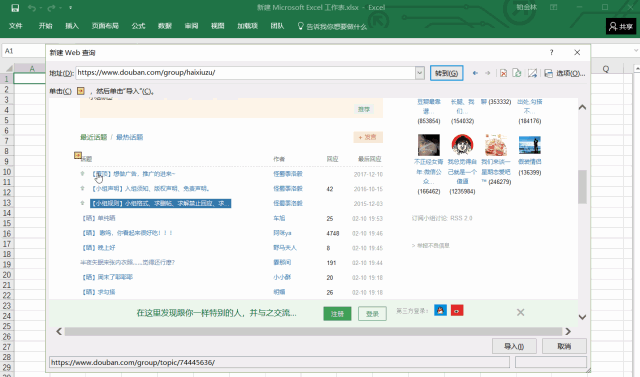Click the horizontal scrollbar right arrow in web pane

click(568, 331)
